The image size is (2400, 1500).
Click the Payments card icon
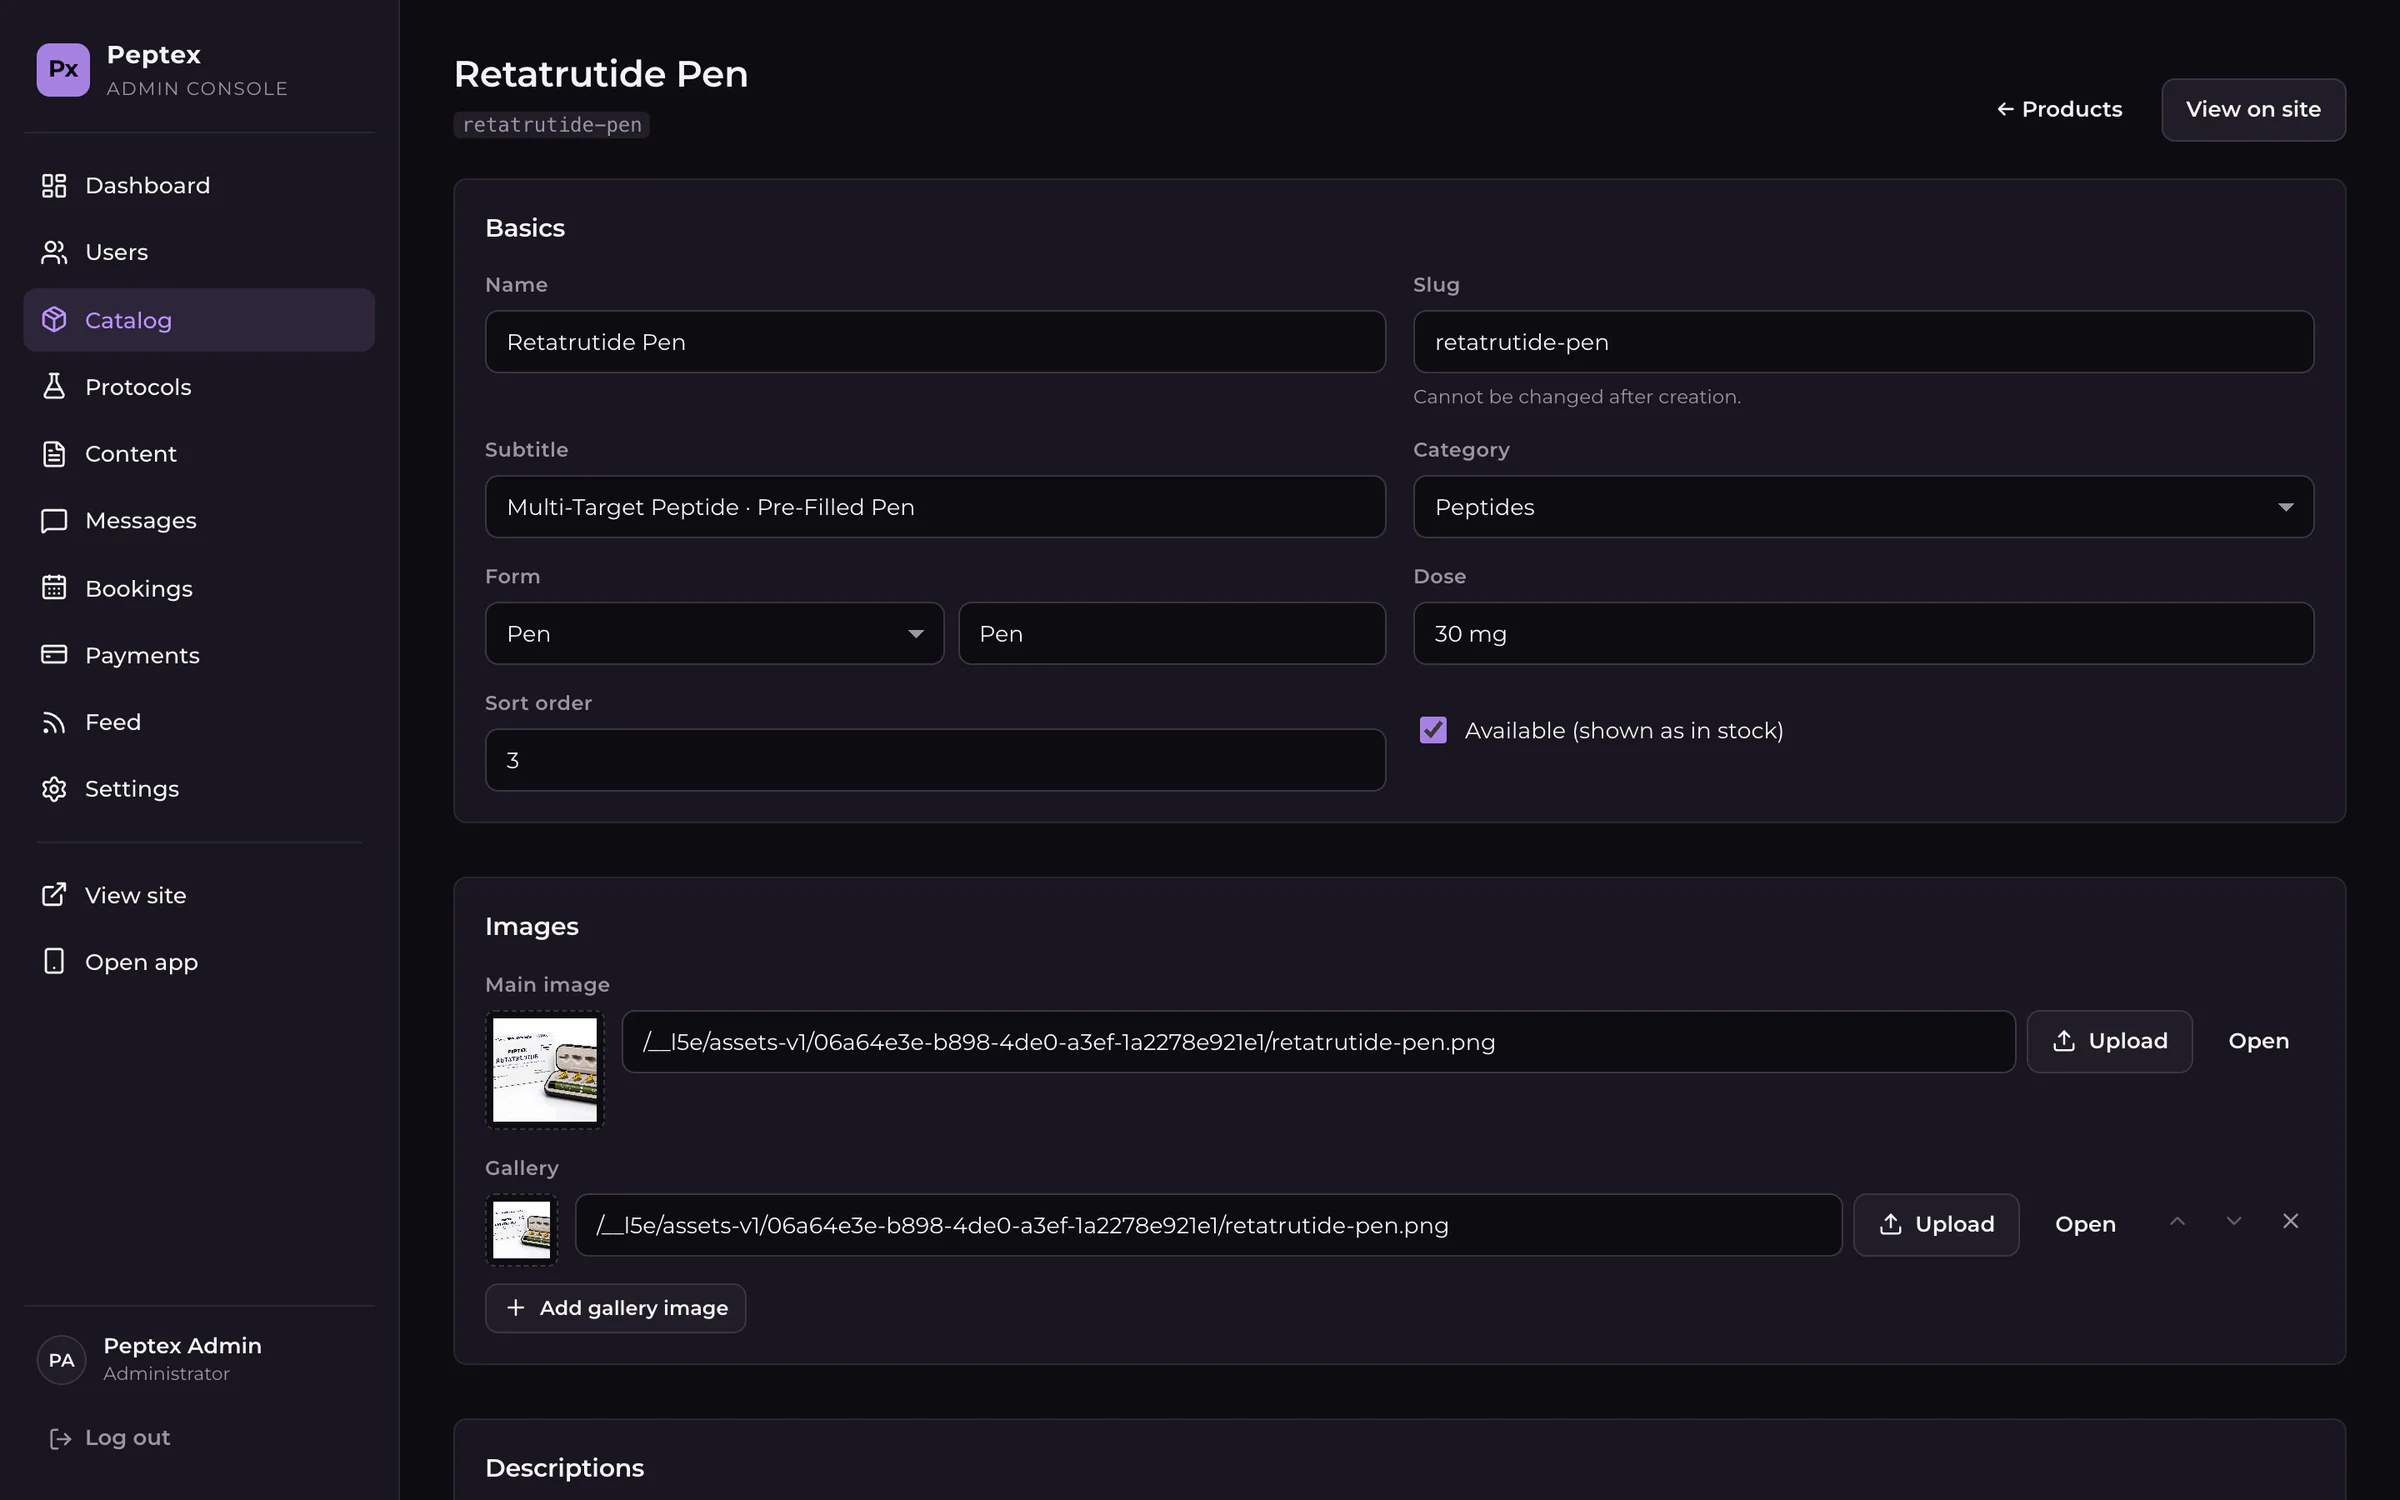(54, 655)
